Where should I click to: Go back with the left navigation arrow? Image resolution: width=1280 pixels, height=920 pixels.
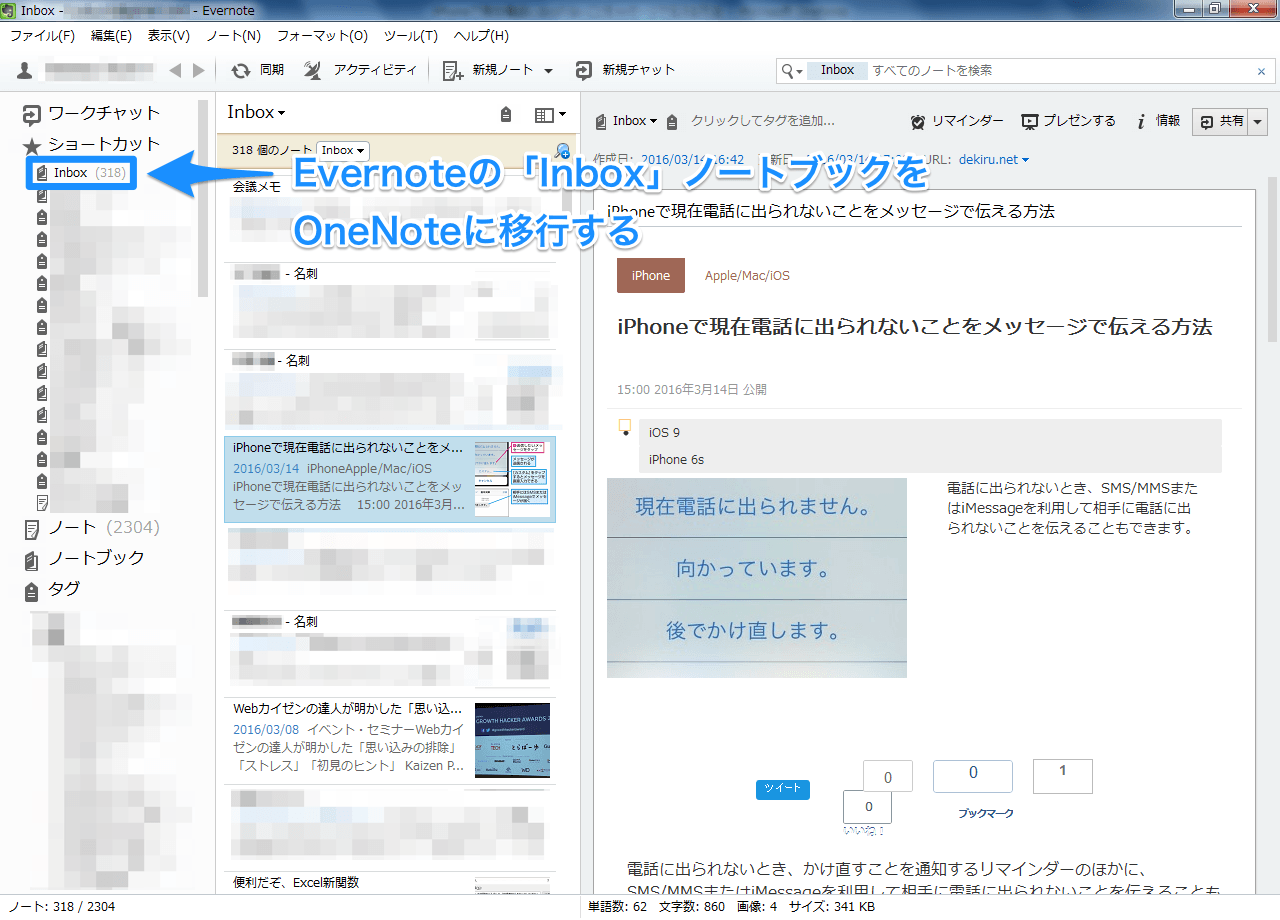(x=176, y=70)
